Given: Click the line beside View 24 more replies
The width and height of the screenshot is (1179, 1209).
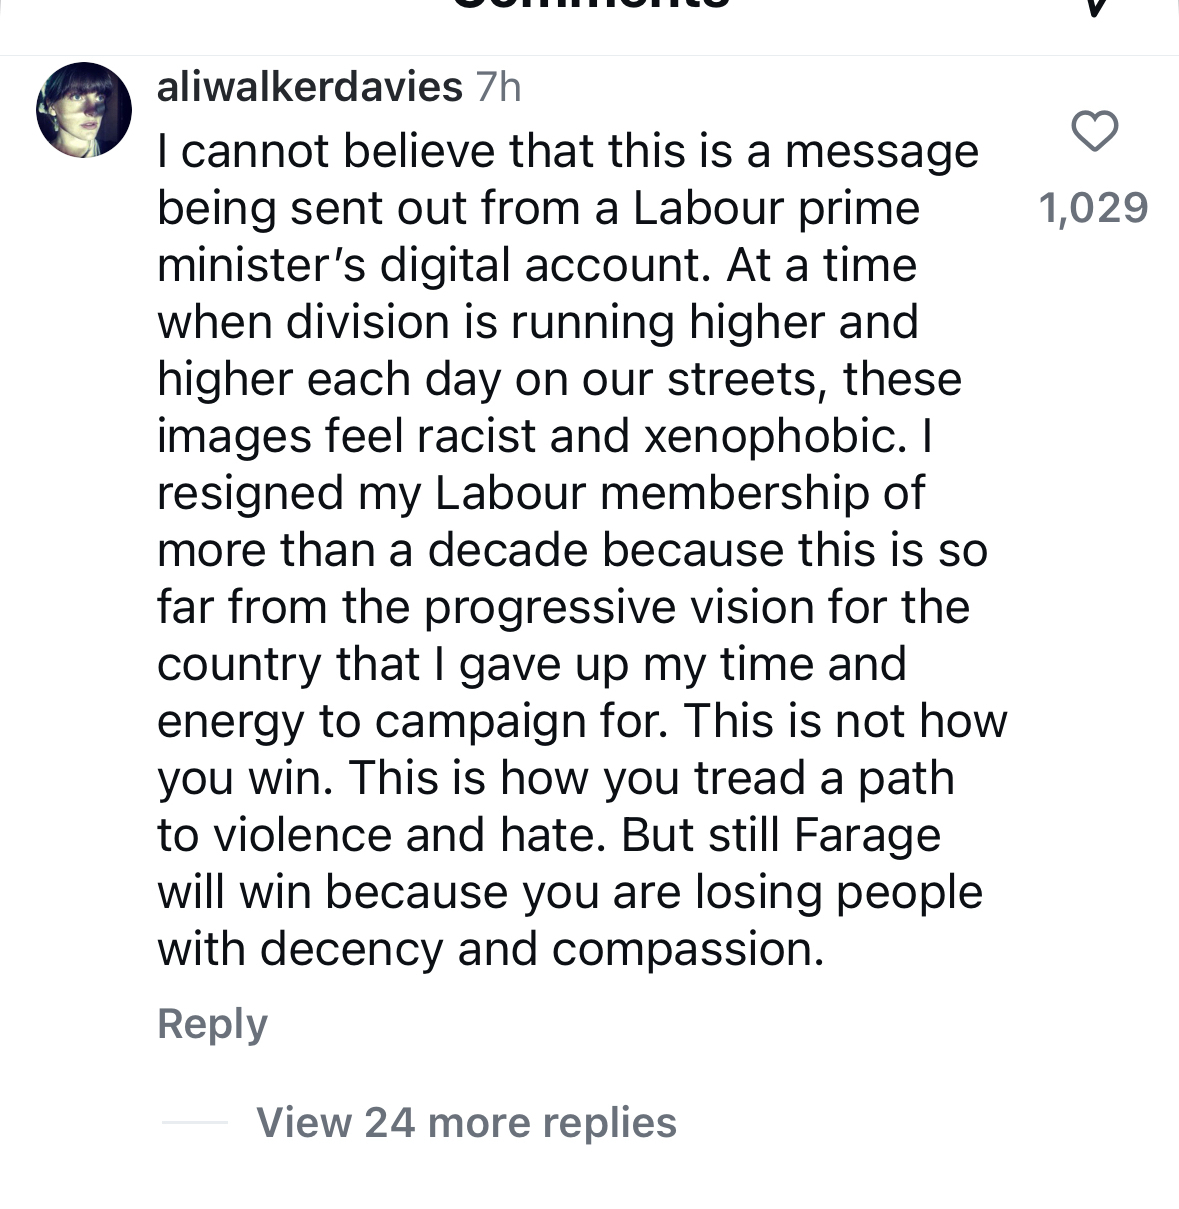Looking at the screenshot, I should (195, 1122).
